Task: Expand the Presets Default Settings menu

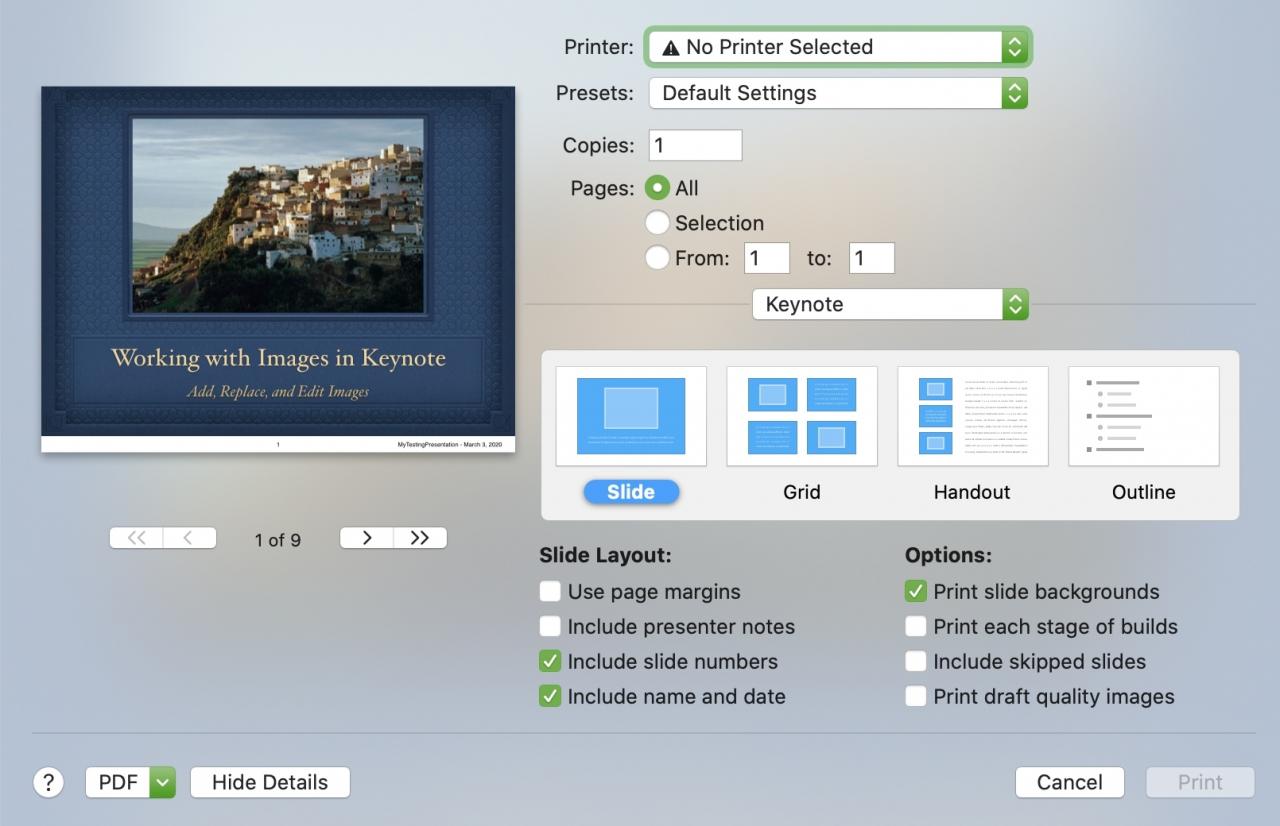Action: [838, 93]
